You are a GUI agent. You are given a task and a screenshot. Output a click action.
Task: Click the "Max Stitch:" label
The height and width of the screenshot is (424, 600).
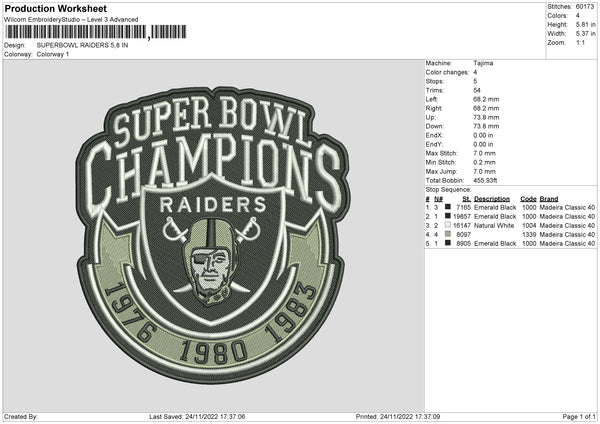click(441, 153)
